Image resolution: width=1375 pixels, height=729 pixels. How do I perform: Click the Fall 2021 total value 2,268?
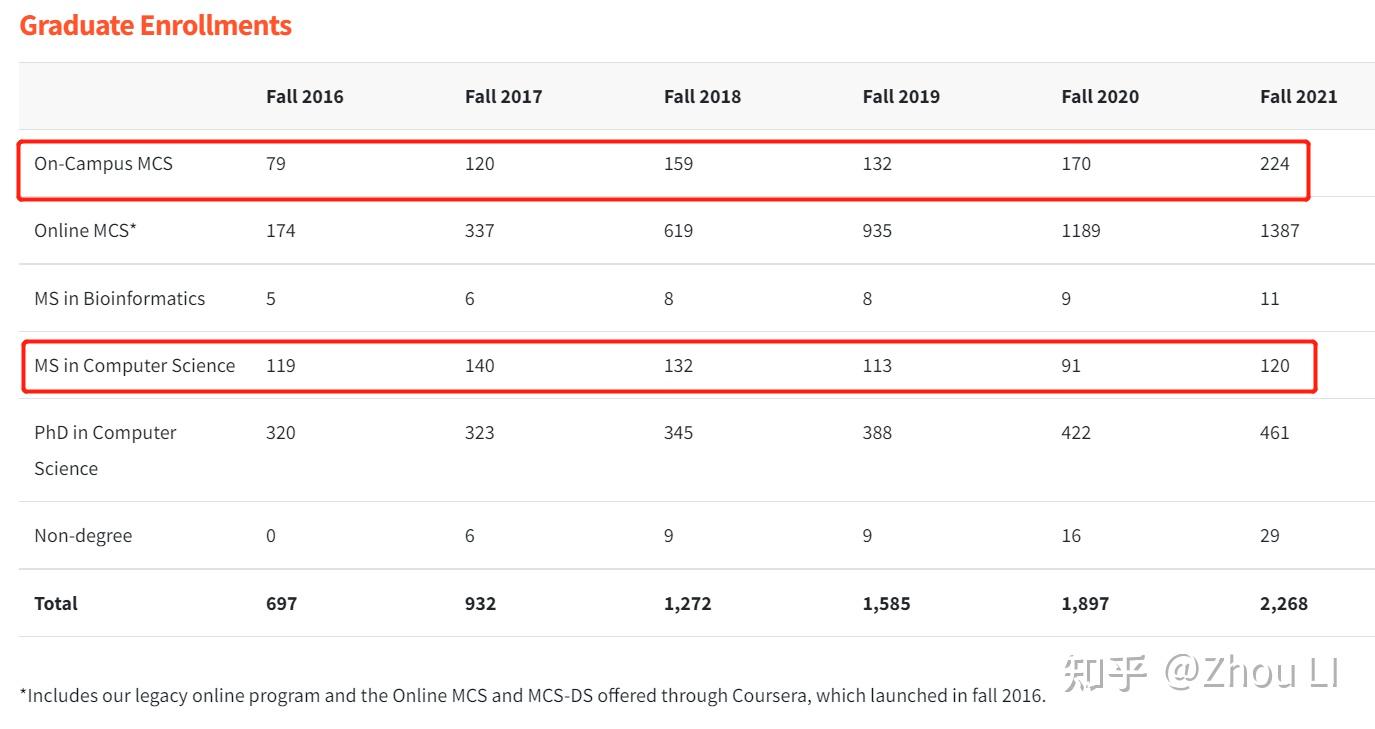tap(1283, 603)
